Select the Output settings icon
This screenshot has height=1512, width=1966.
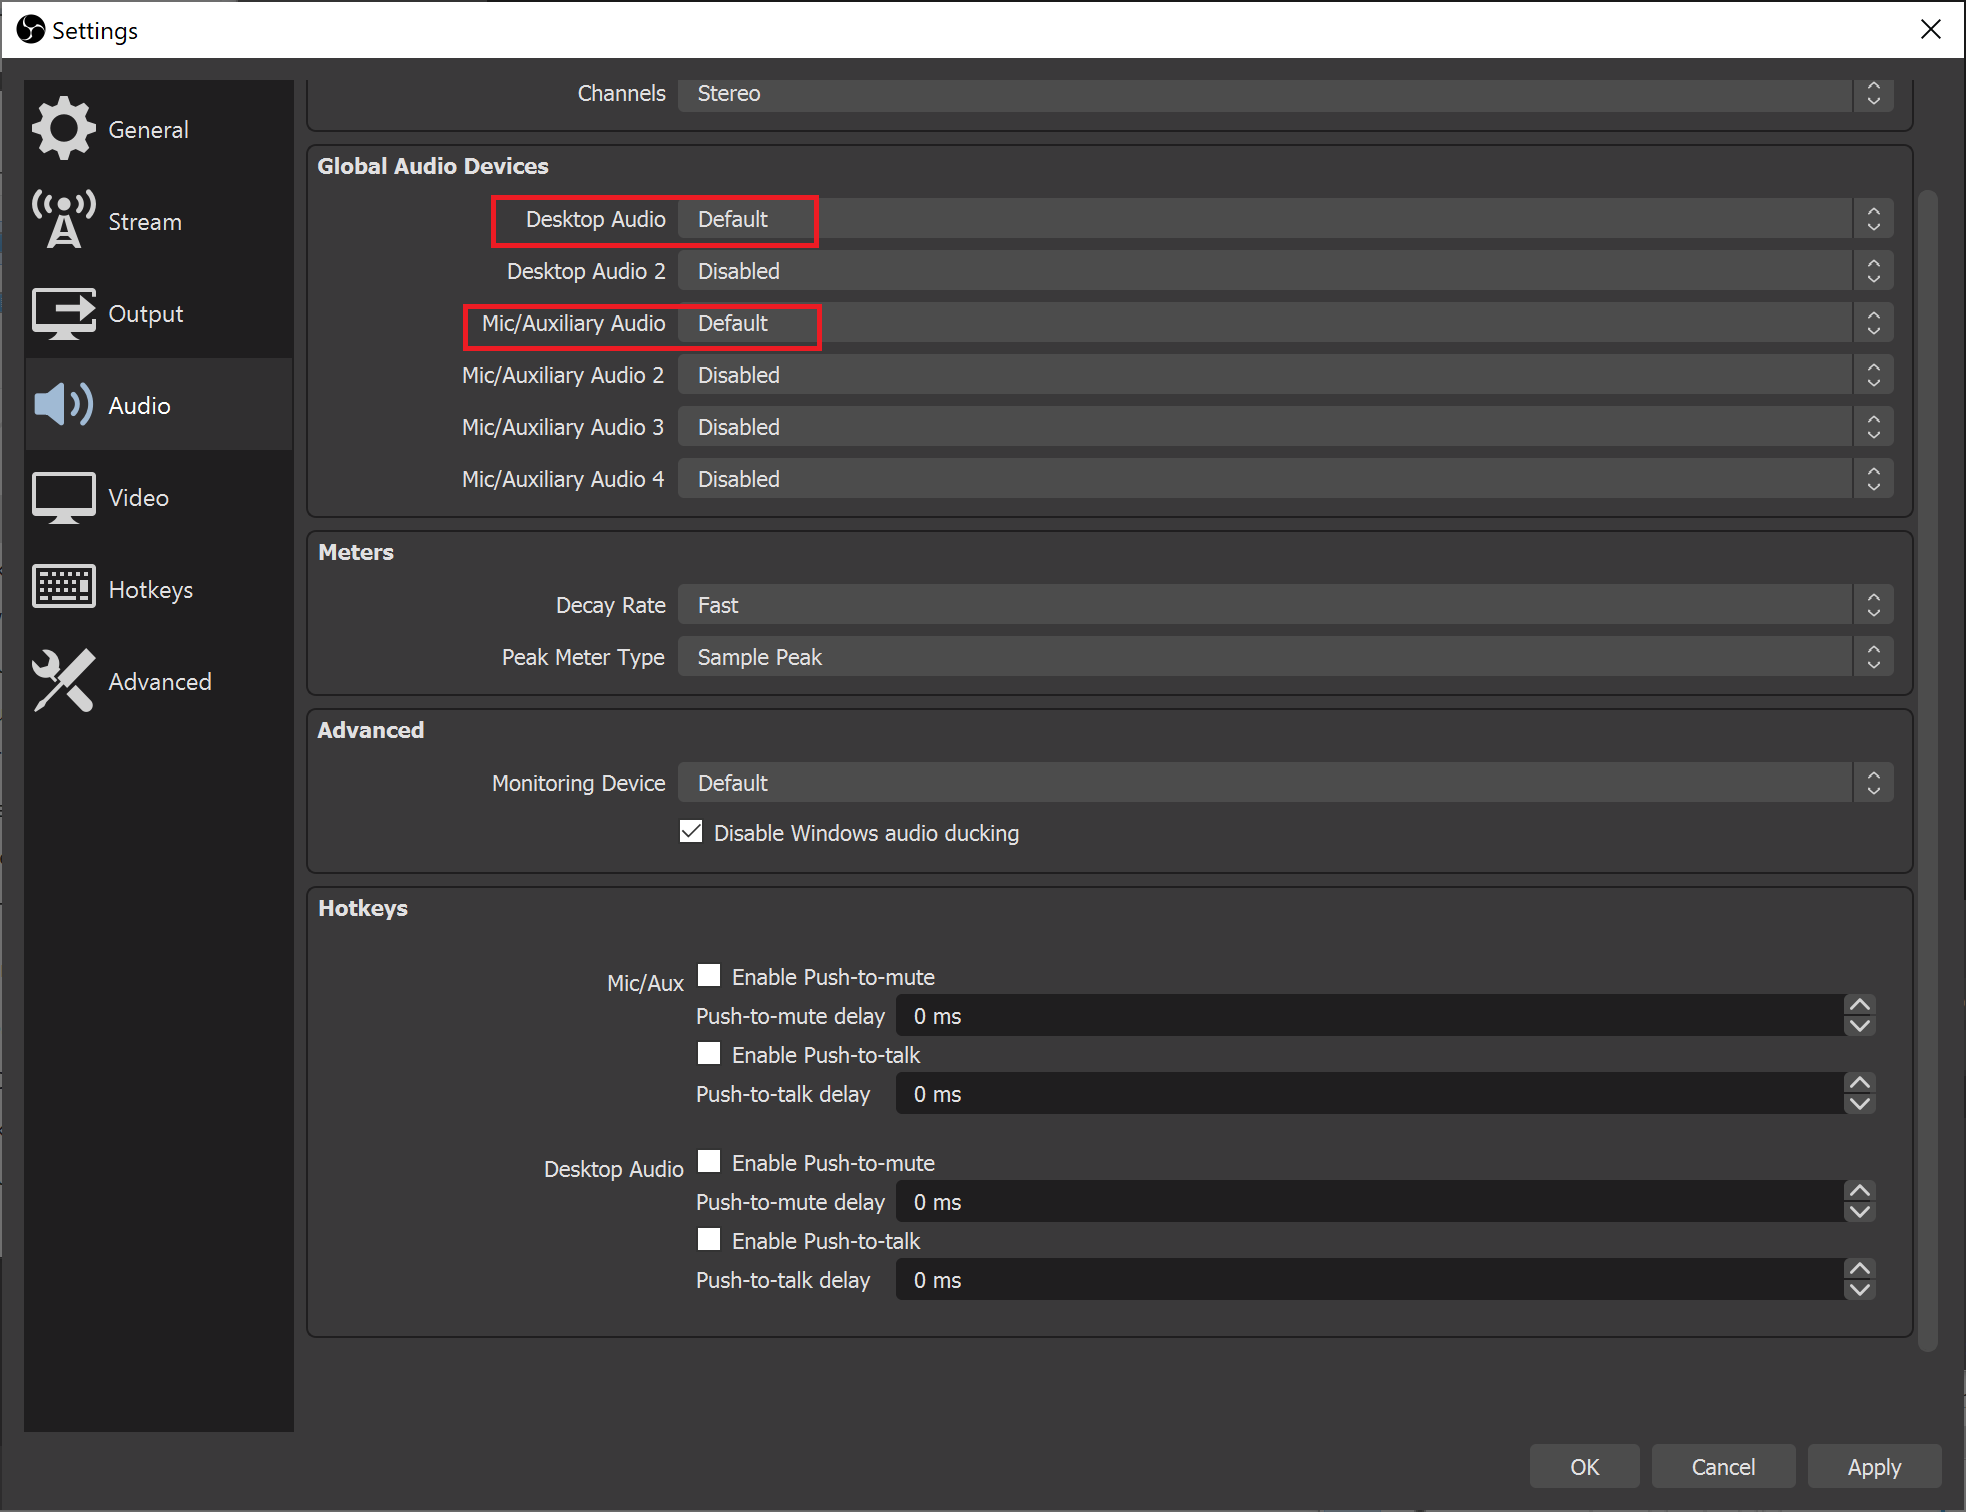point(63,313)
